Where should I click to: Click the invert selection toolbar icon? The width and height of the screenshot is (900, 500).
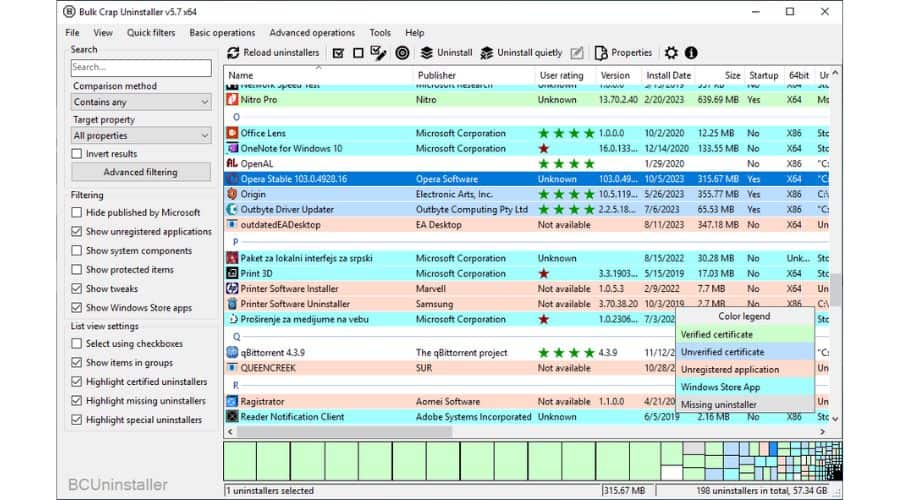[378, 53]
